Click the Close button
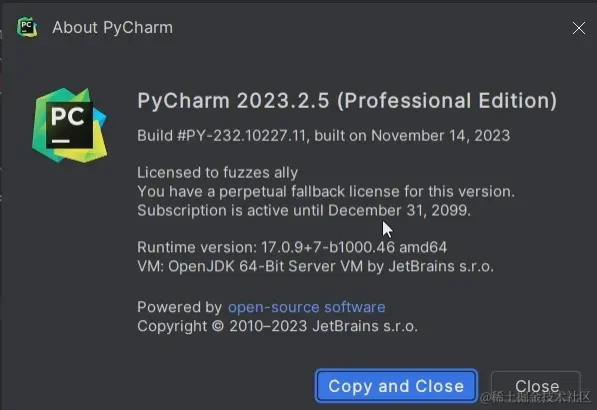The image size is (597, 410). [536, 386]
